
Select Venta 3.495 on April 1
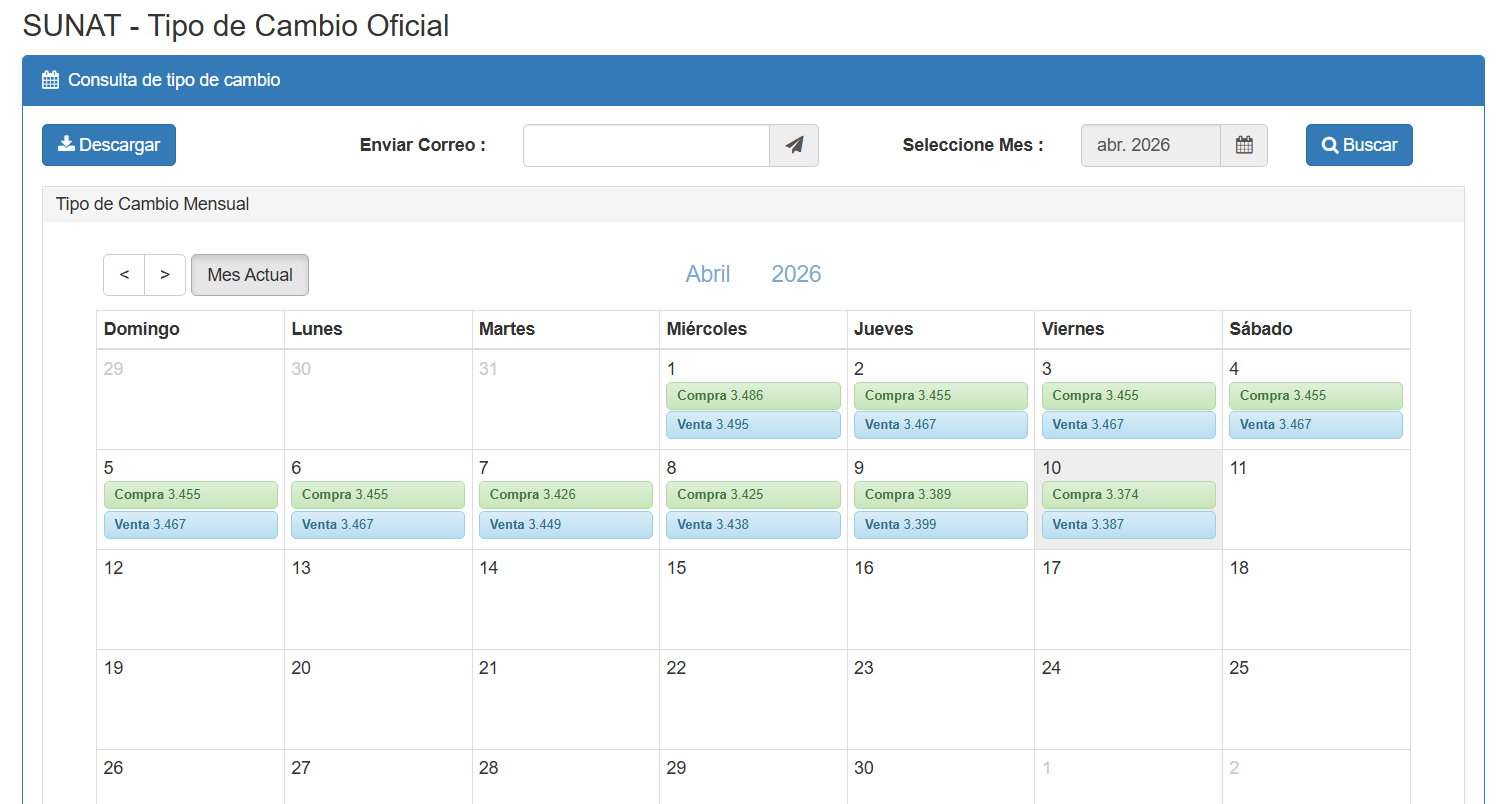(x=752, y=425)
